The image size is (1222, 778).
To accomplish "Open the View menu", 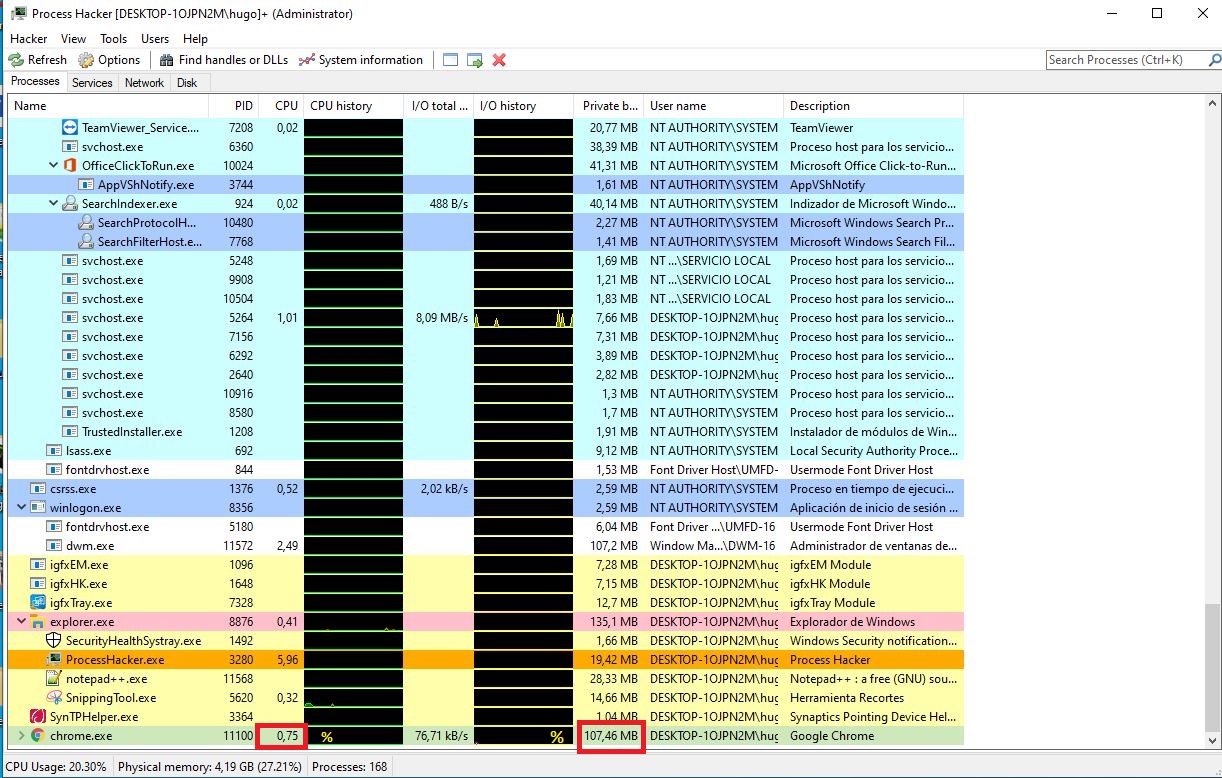I will coord(73,38).
